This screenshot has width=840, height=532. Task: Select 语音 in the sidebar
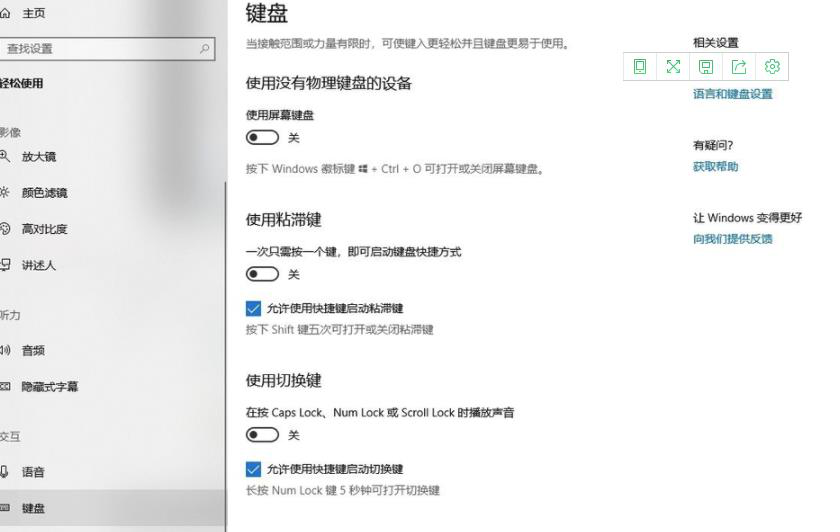click(x=33, y=471)
